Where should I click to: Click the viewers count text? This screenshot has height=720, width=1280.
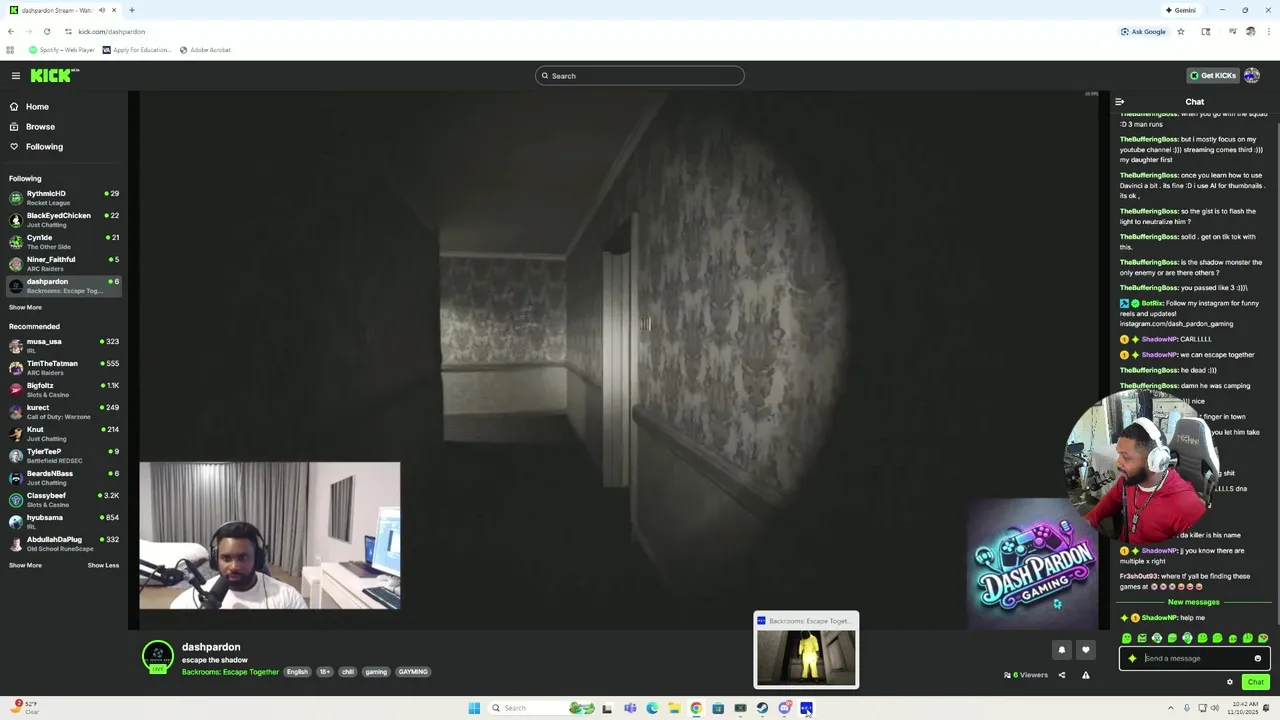tap(1026, 675)
